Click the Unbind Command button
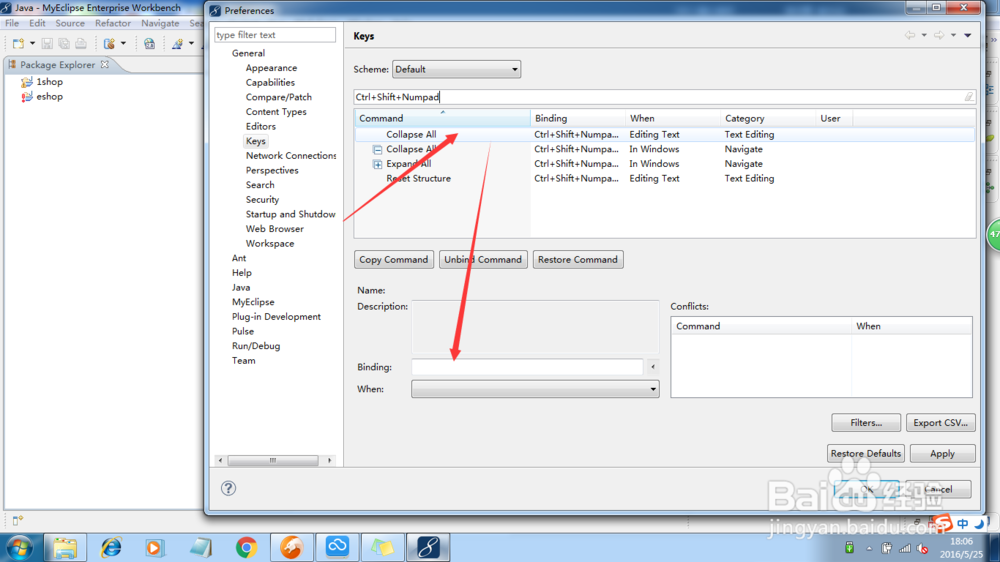The height and width of the screenshot is (562, 1000). 483,260
